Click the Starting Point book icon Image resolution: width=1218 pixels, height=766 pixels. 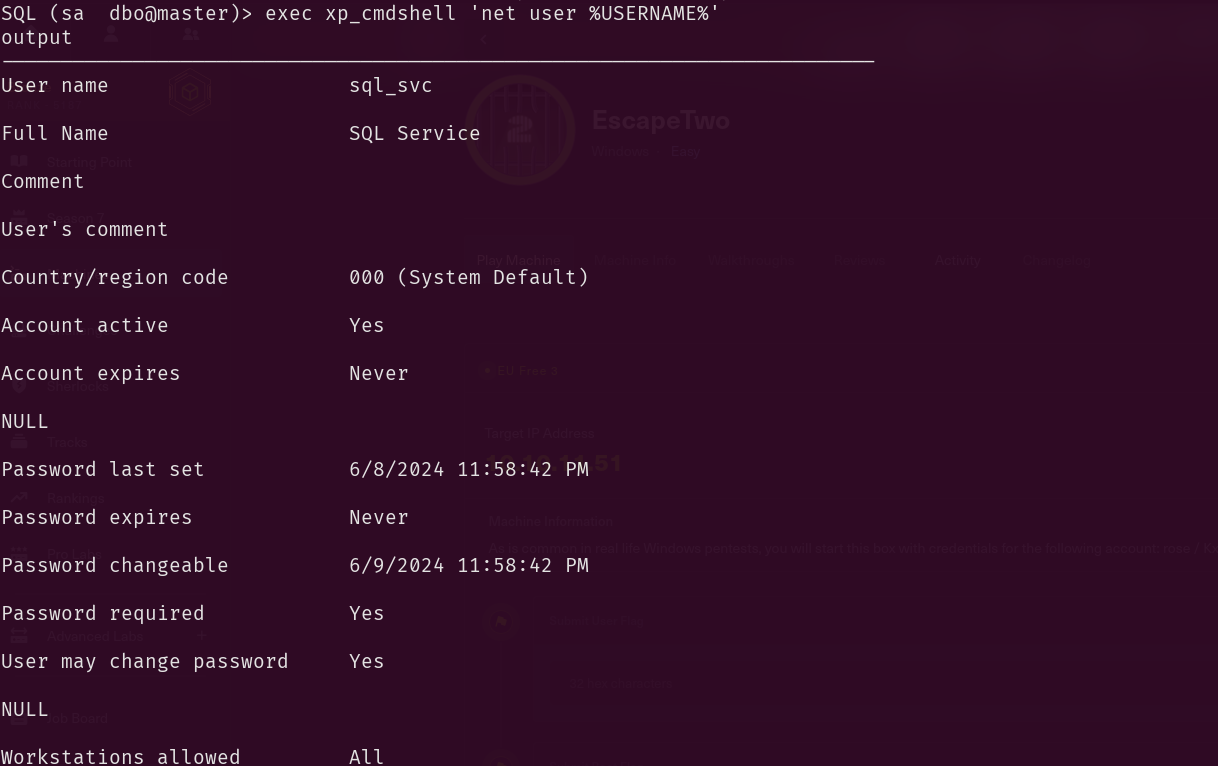point(19,162)
